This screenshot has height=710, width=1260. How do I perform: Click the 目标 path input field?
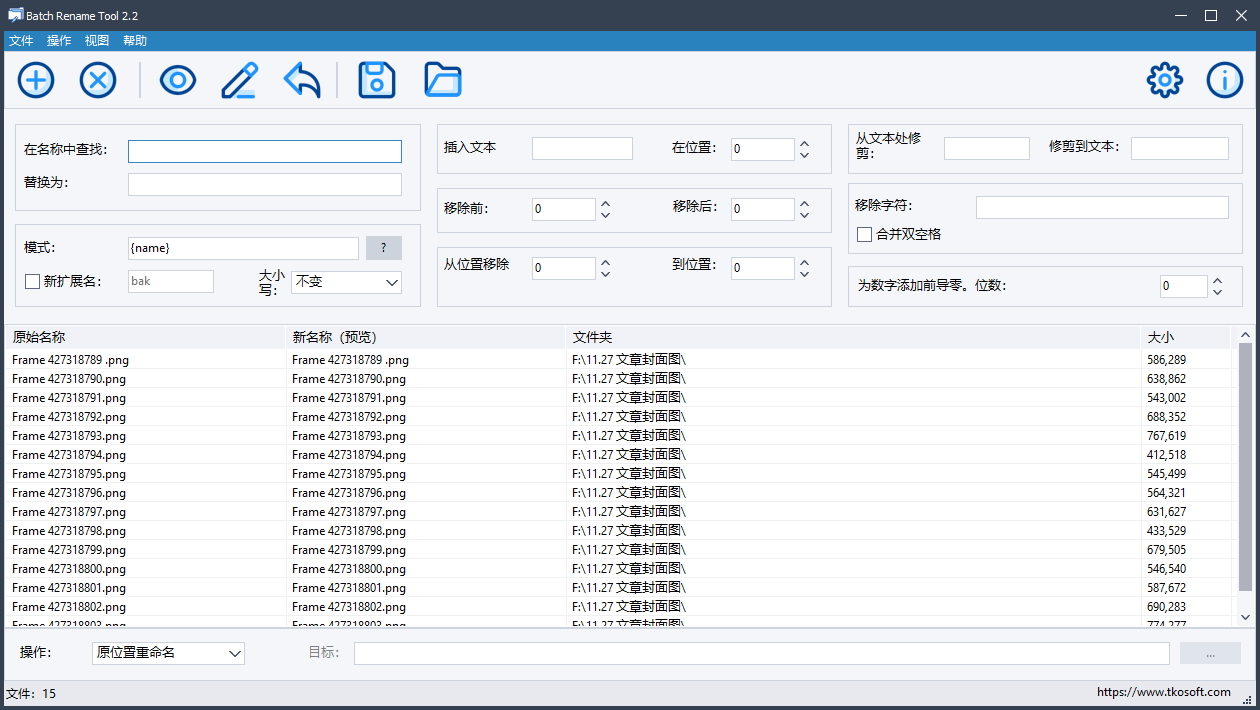pos(762,653)
